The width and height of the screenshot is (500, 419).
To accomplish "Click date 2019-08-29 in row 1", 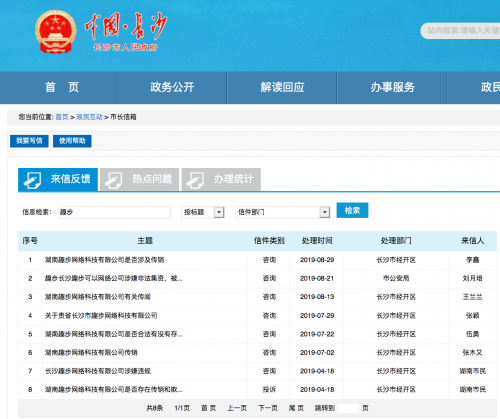I will click(x=317, y=260).
